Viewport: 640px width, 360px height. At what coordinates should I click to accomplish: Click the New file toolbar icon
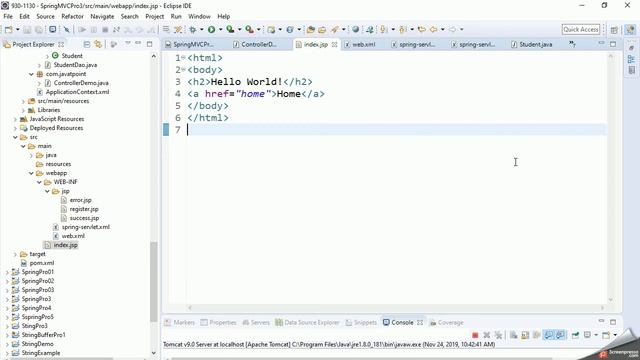coord(8,29)
